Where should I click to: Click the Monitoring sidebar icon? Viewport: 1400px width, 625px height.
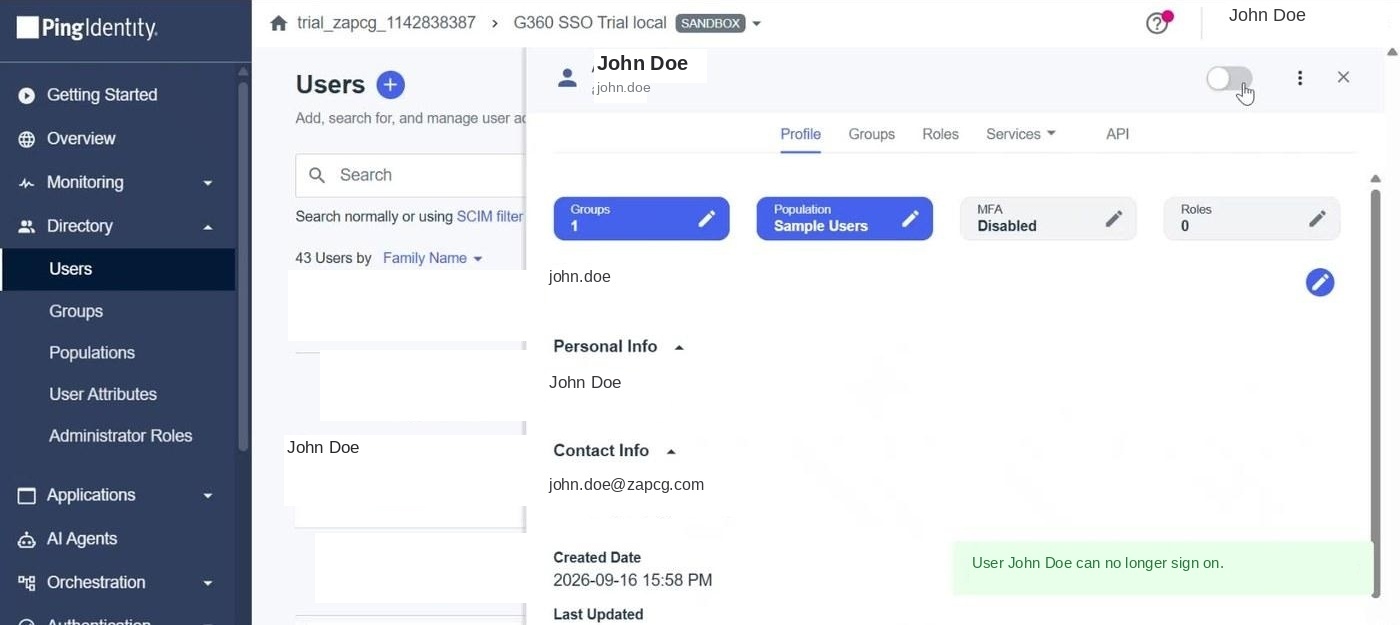coord(27,183)
